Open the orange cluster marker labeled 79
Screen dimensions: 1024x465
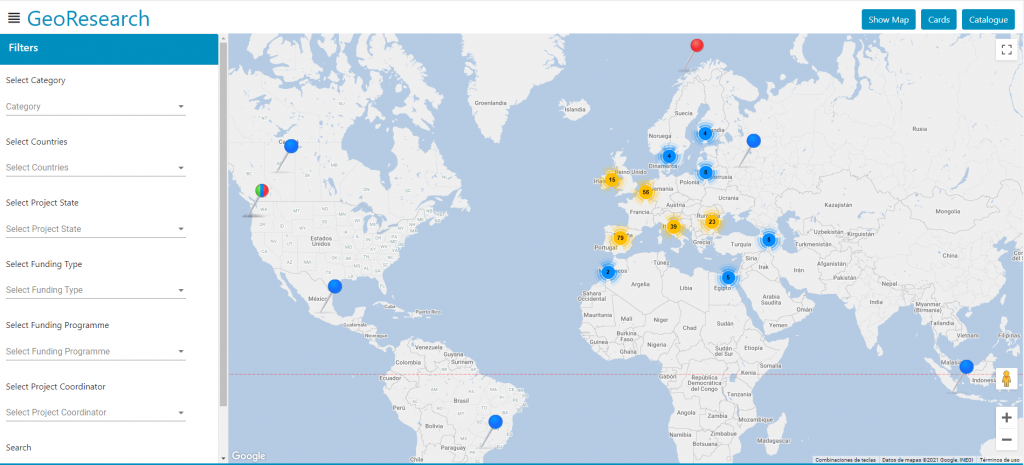coord(620,238)
